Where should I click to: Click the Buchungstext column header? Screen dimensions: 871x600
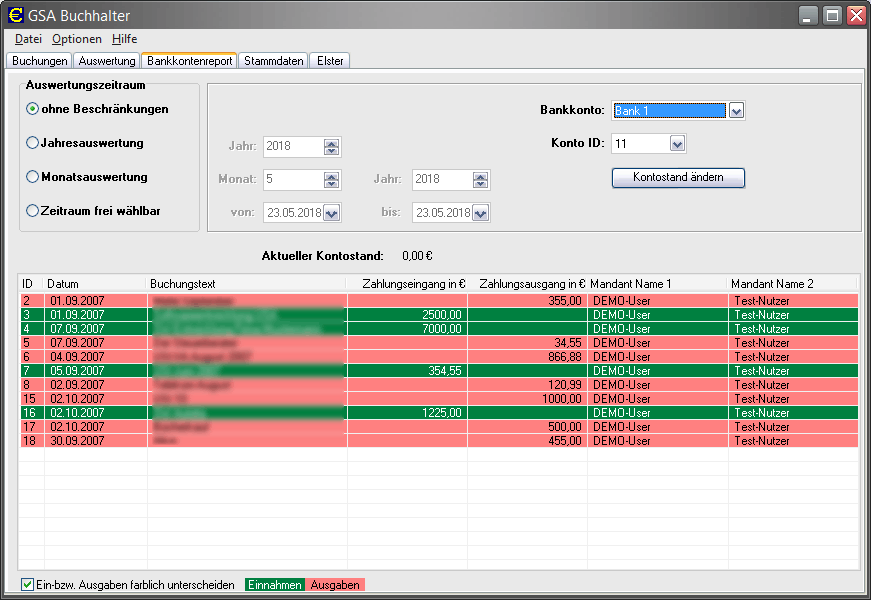[x=247, y=284]
